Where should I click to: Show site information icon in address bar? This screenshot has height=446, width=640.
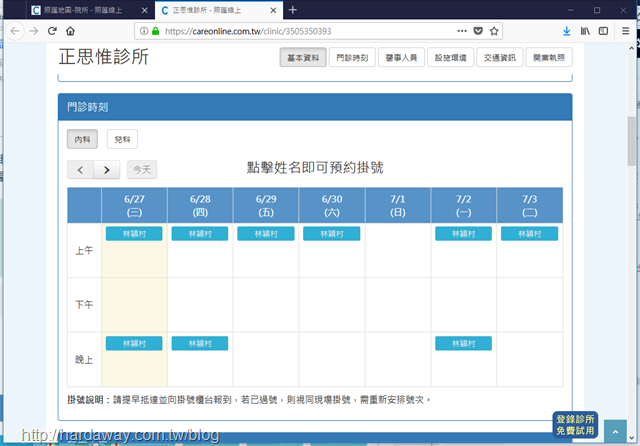pyautogui.click(x=144, y=31)
